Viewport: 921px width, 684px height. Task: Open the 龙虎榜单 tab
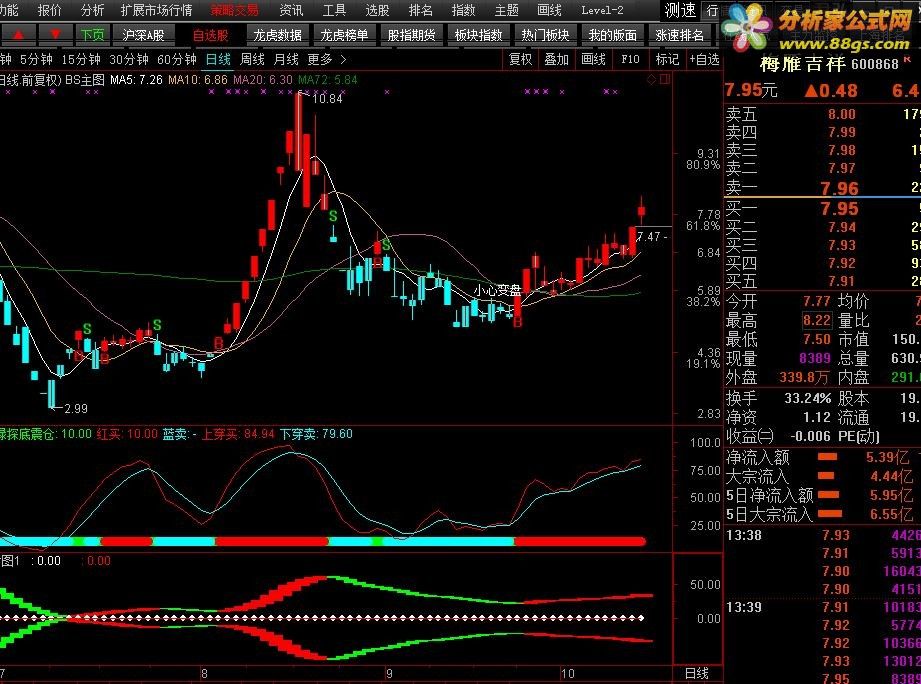point(344,35)
